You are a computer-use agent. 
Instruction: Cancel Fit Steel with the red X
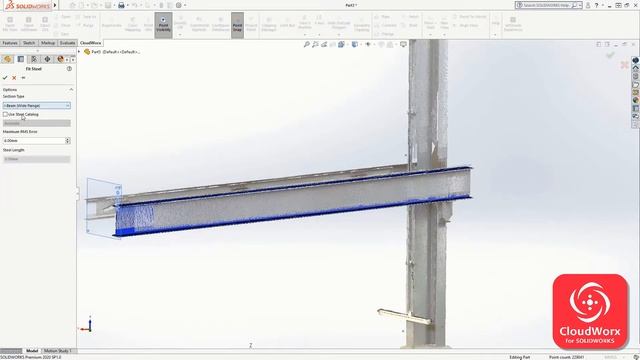pos(14,78)
